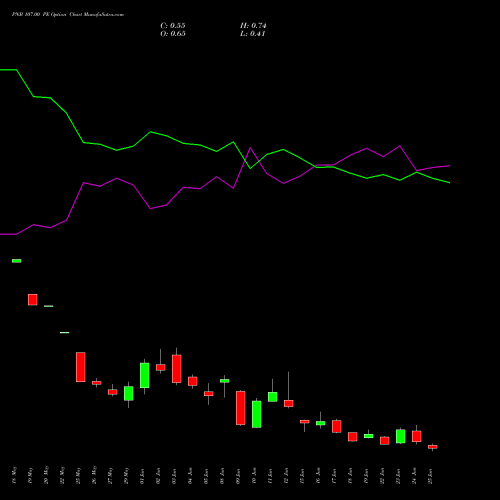Click the '23 Jun' date axis label
This screenshot has height=500, width=500.
[398, 476]
